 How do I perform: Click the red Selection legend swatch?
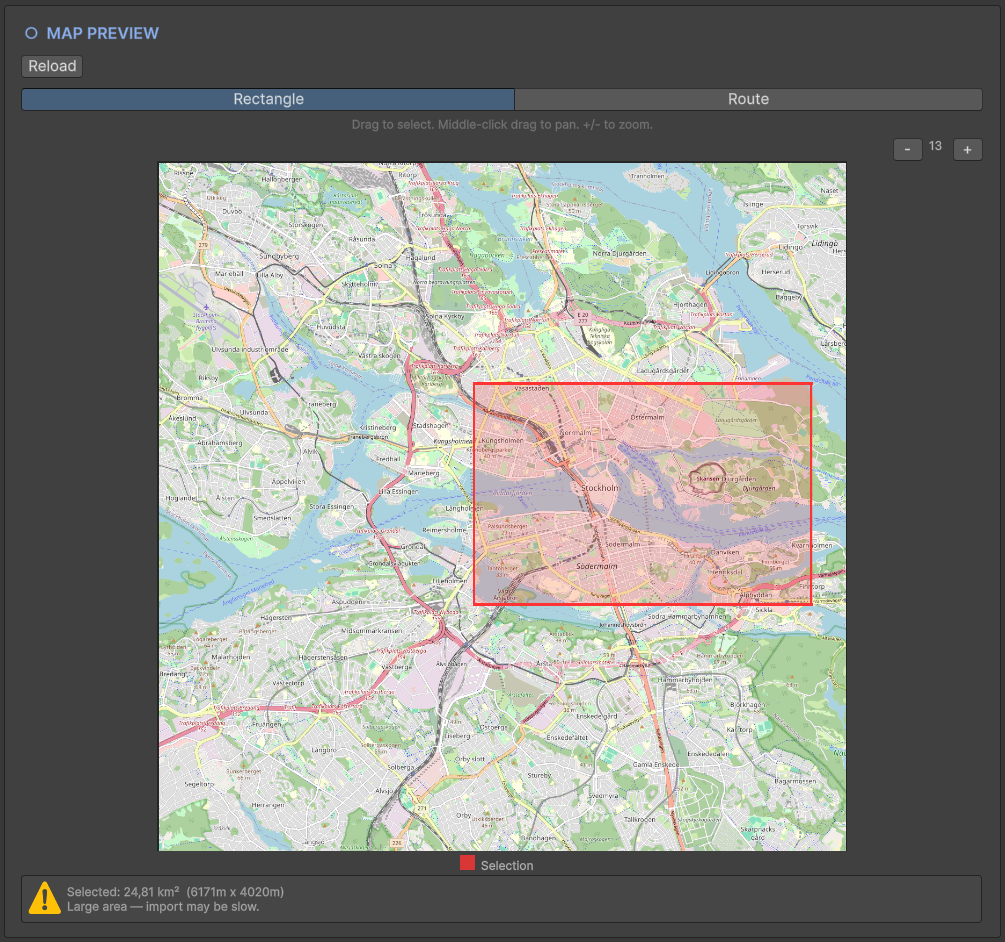[466, 864]
